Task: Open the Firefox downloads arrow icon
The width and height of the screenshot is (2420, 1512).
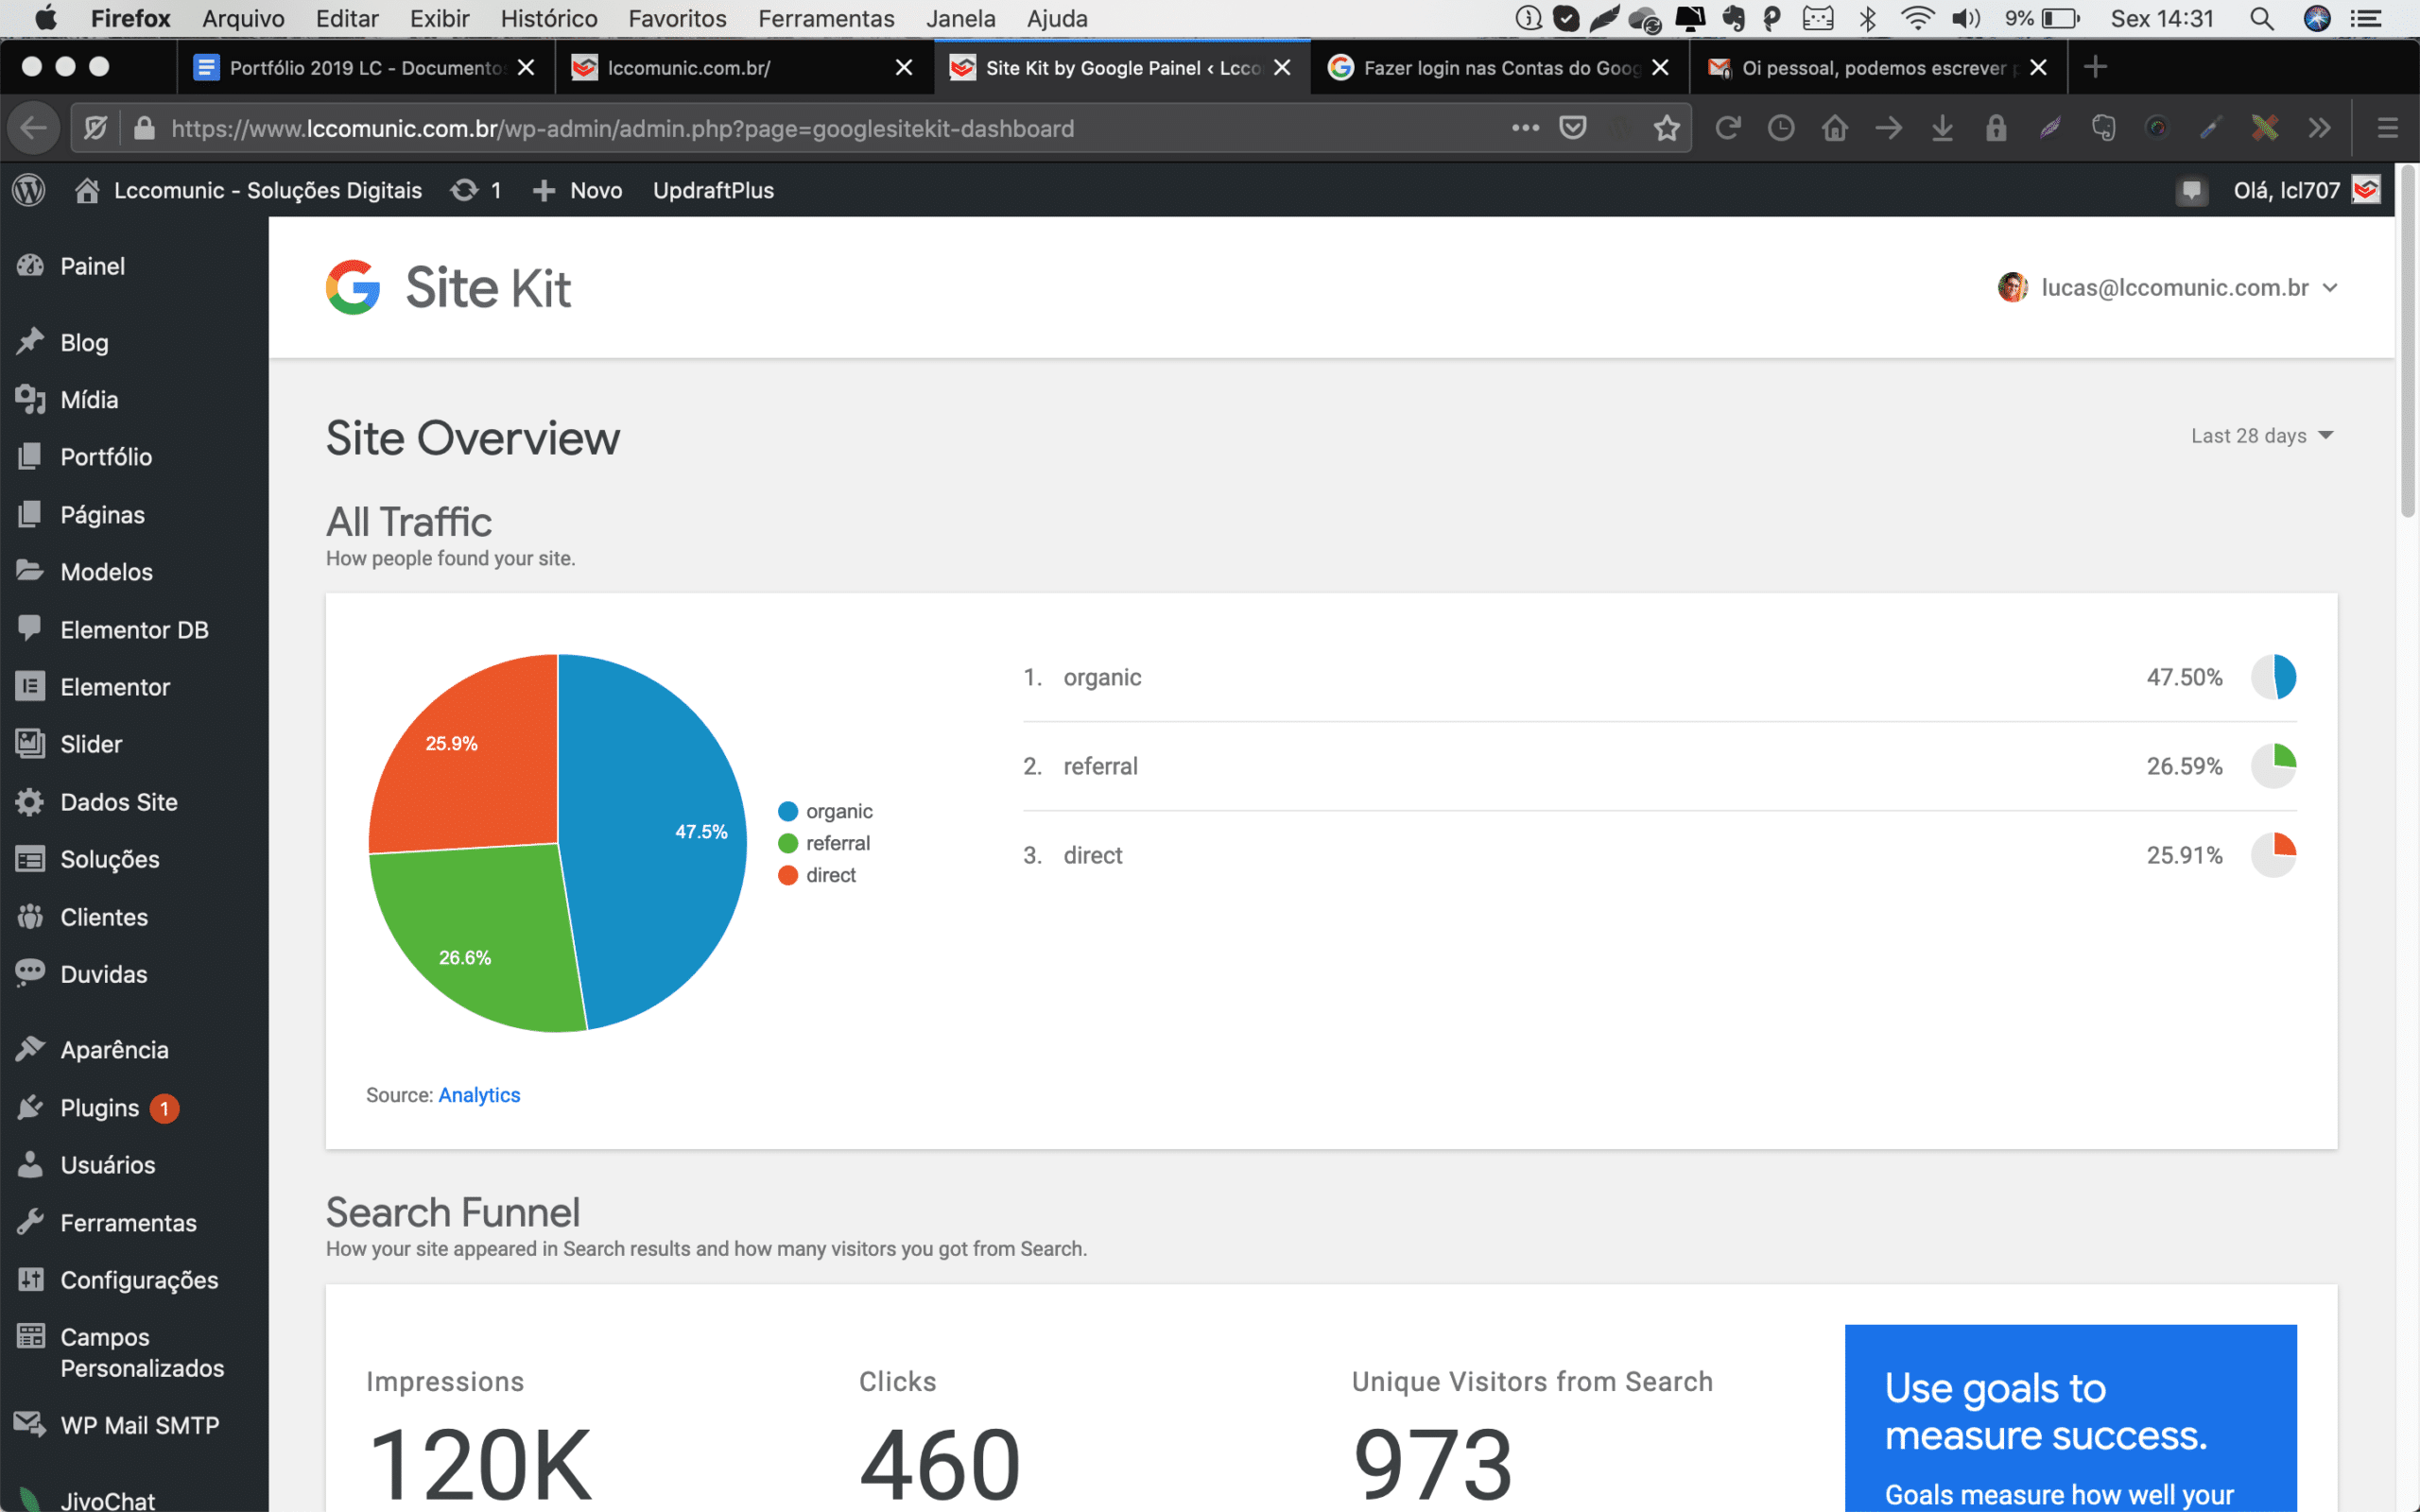Action: coord(1942,128)
